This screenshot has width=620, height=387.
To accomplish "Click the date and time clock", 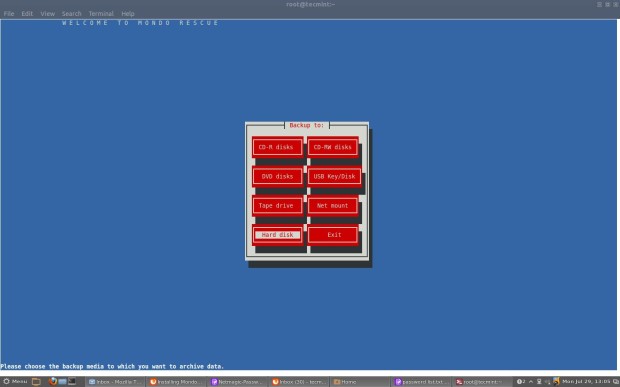I will (x=586, y=381).
